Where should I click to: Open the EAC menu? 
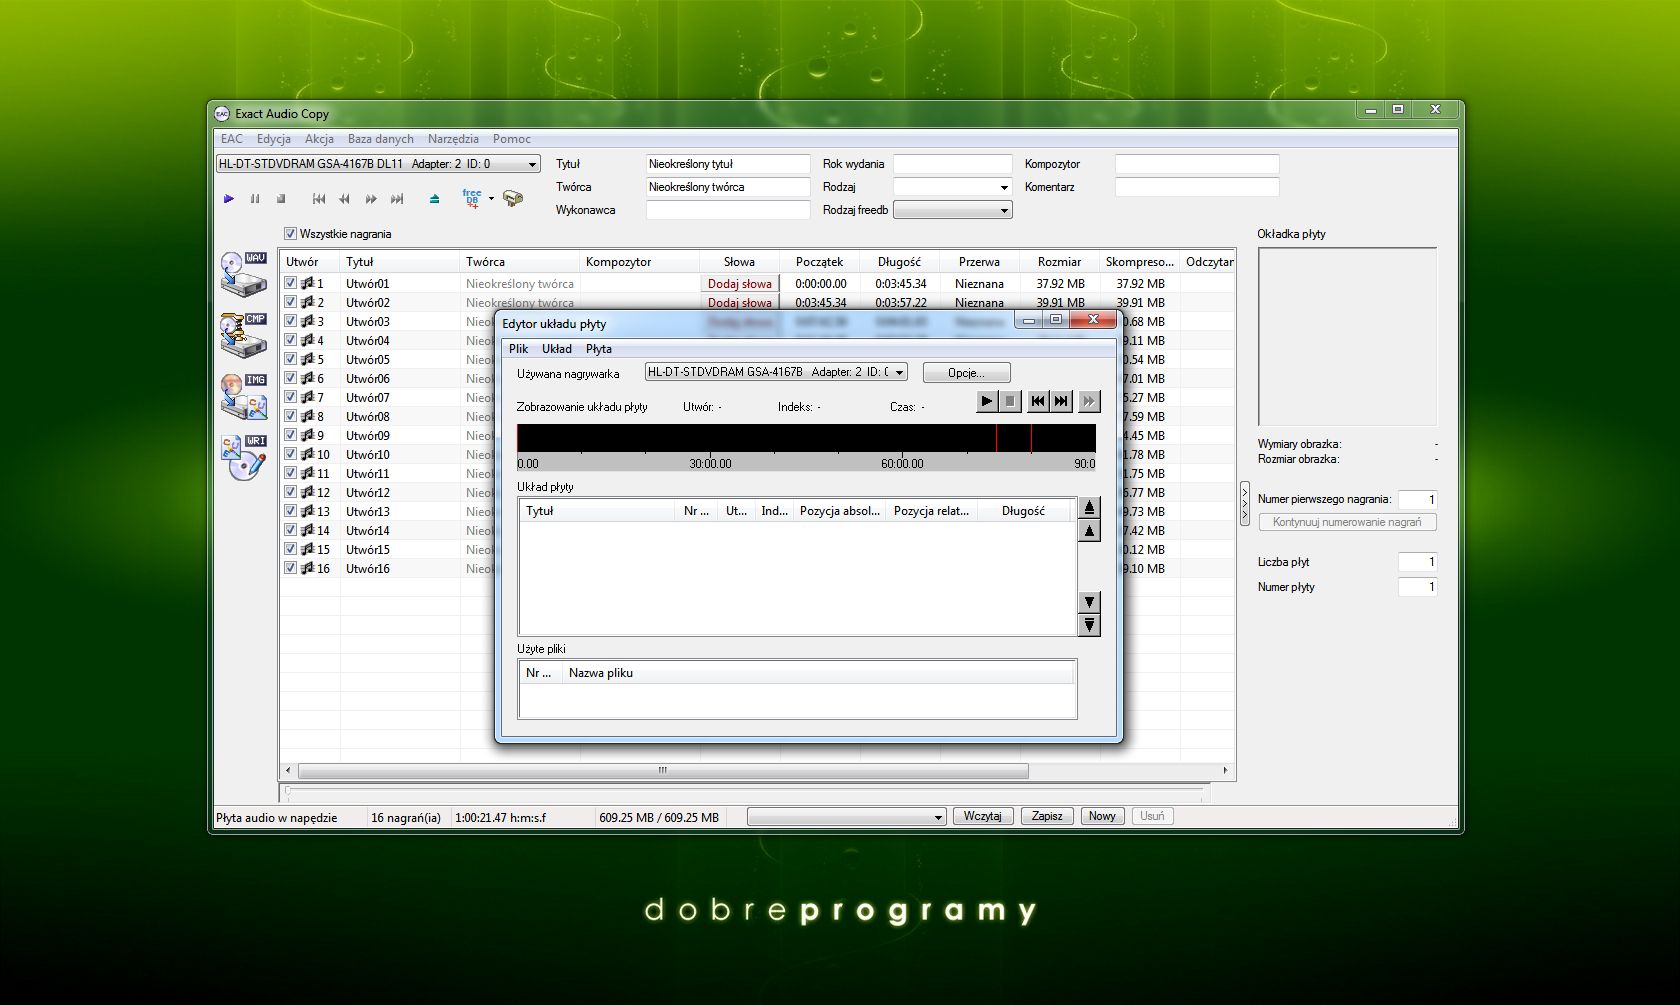231,139
